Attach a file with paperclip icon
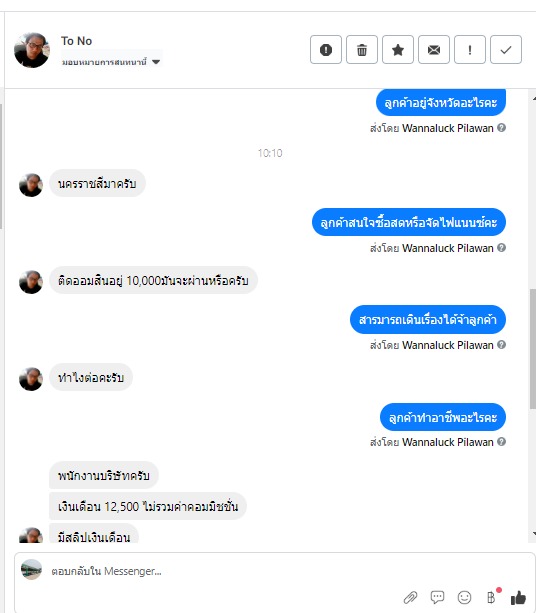This screenshot has height=613, width=536. pyautogui.click(x=410, y=597)
